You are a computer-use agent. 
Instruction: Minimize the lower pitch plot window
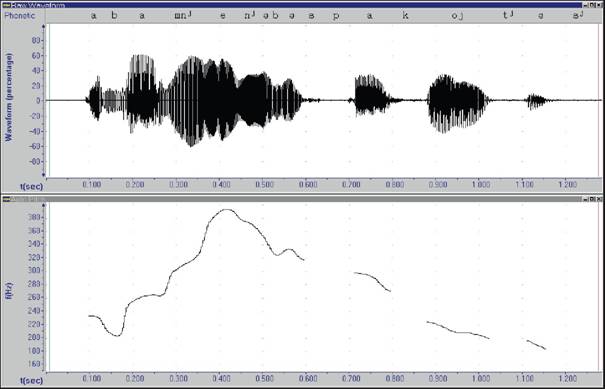[x=586, y=199]
